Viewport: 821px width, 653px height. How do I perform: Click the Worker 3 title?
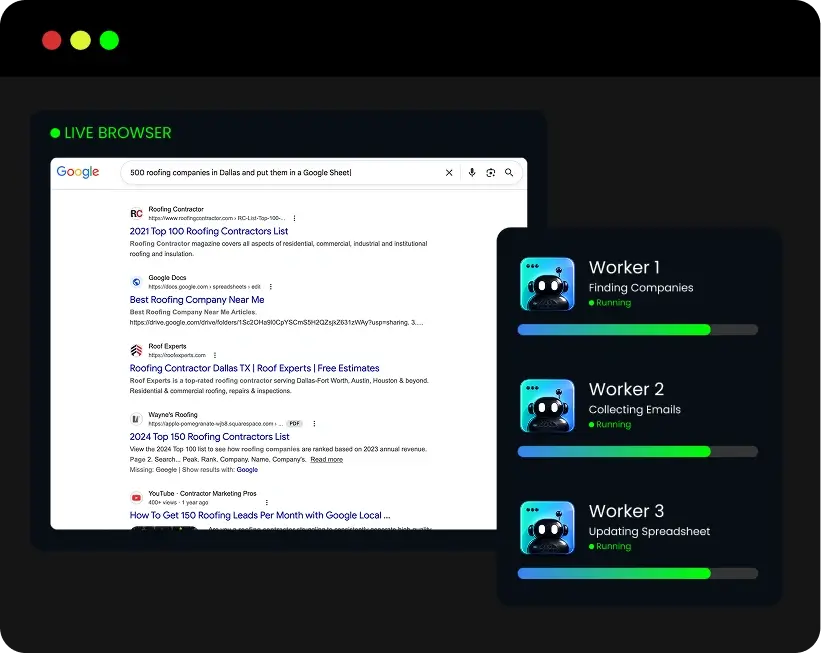(x=626, y=511)
